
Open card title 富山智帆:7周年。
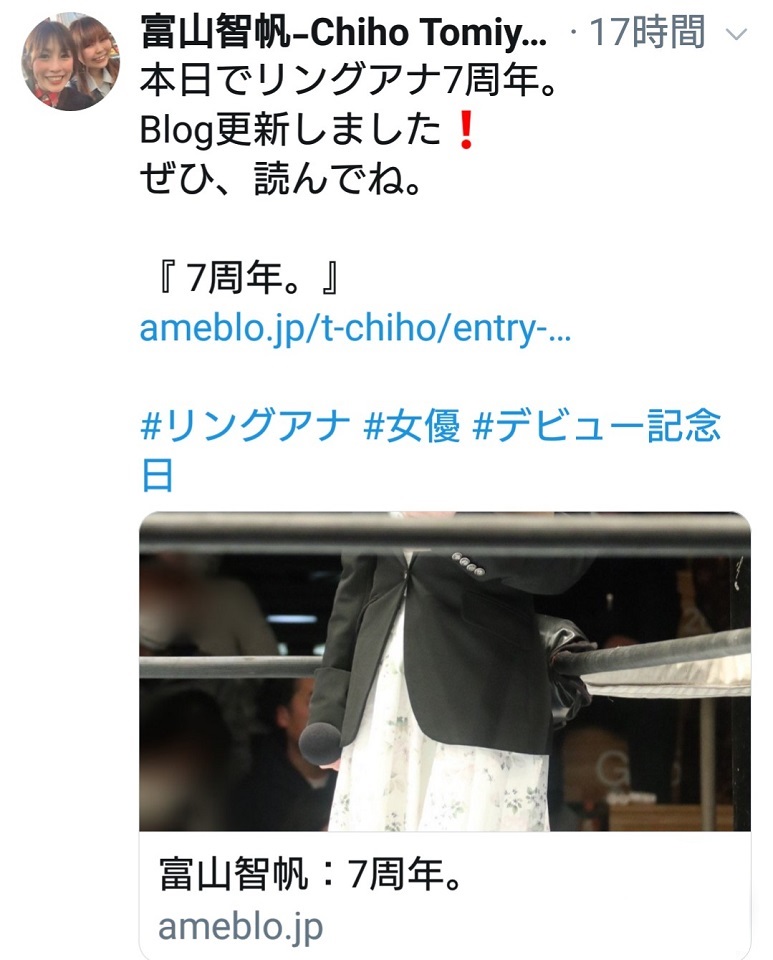coord(309,874)
